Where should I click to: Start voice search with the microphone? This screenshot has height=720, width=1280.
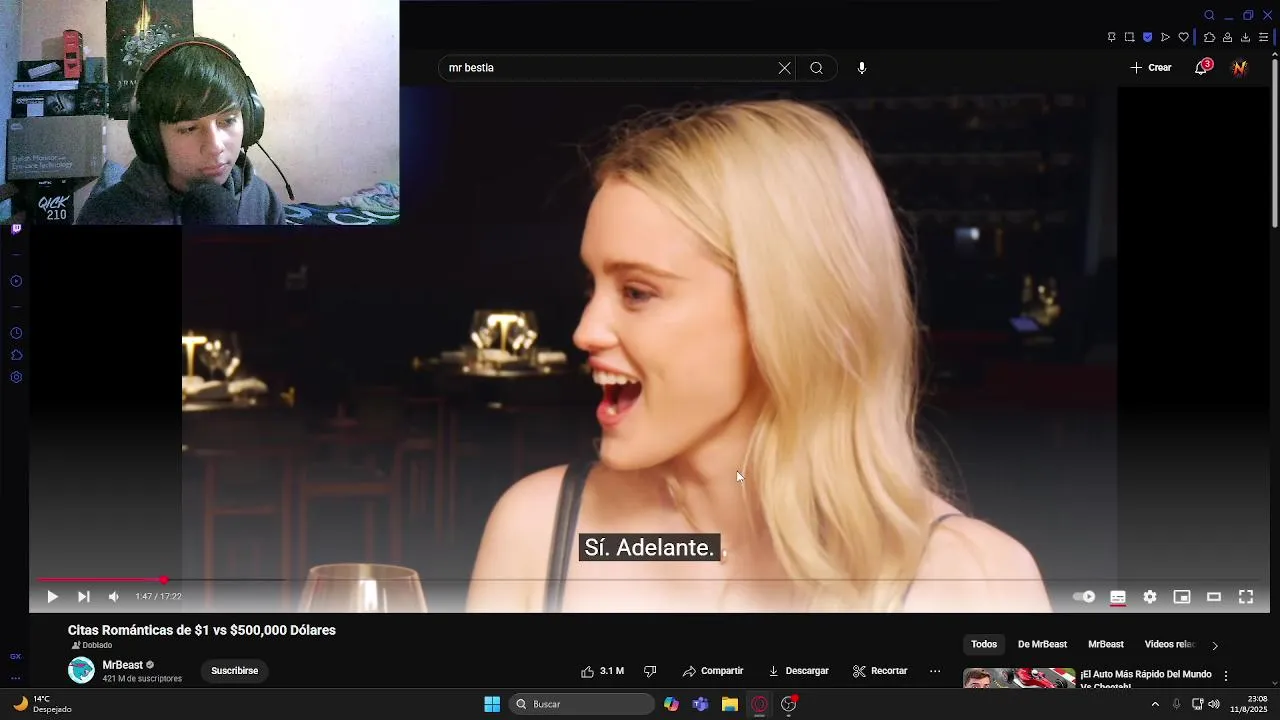pyautogui.click(x=862, y=68)
